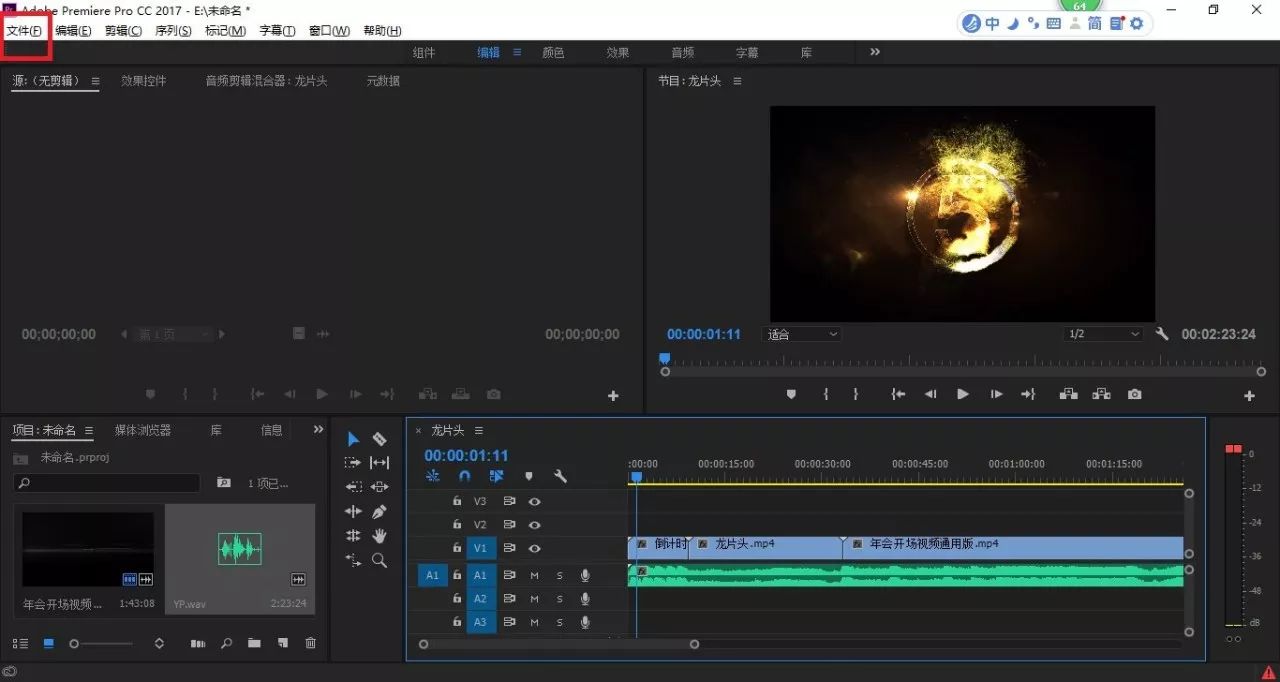The height and width of the screenshot is (682, 1280).
Task: Click the timeline horizontal zoom scrollbar
Action: [x=559, y=645]
